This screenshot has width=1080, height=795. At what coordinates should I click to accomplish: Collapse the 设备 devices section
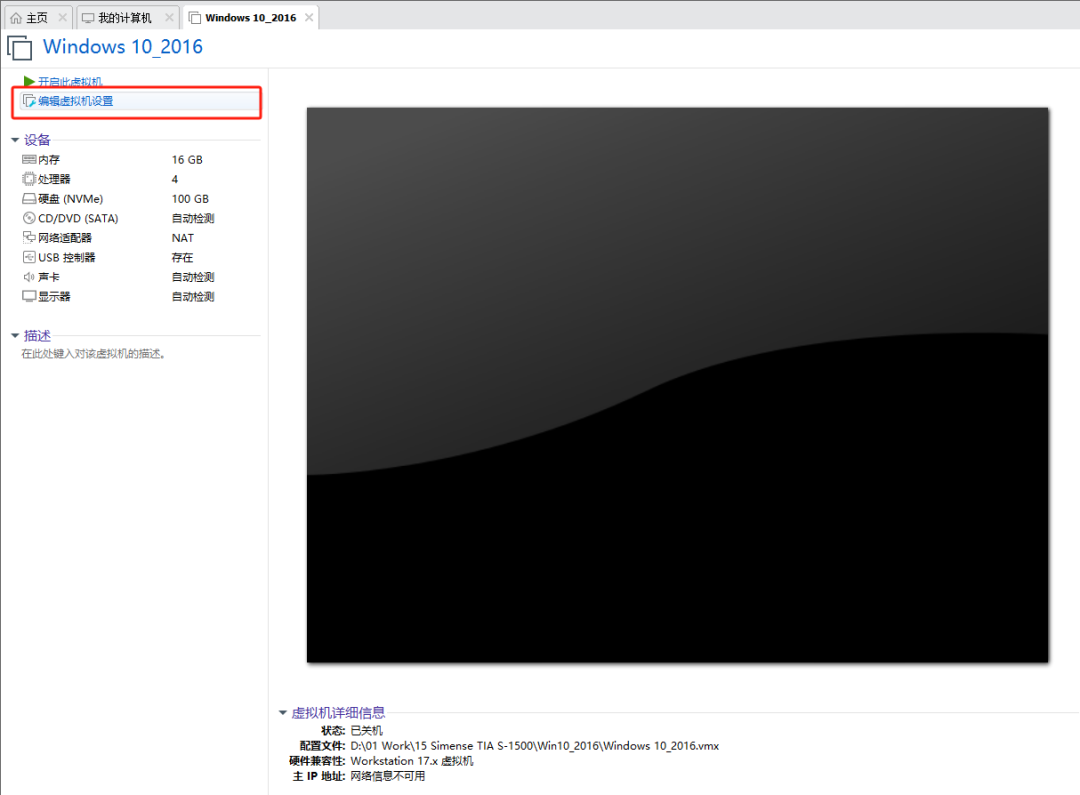pyautogui.click(x=14, y=140)
